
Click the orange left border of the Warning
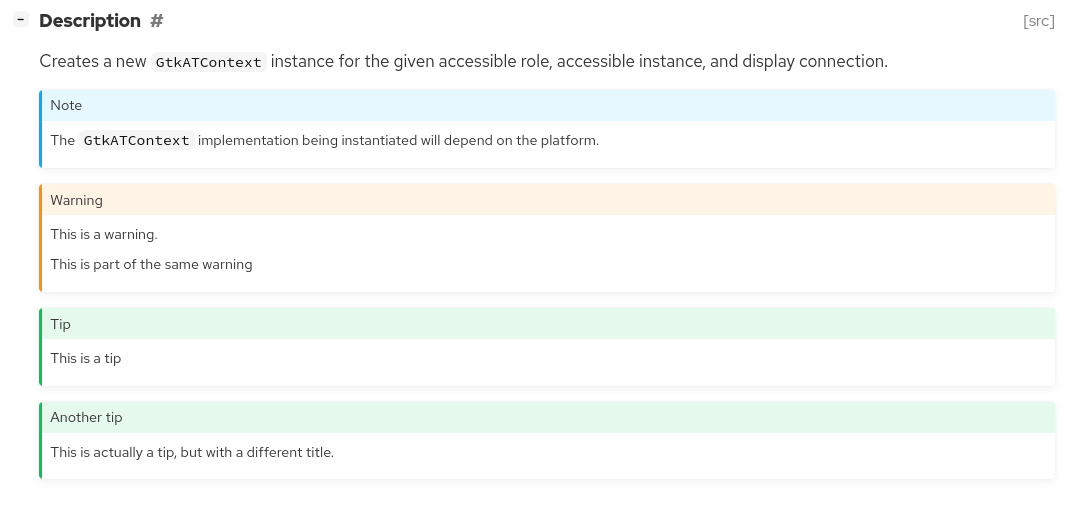(x=41, y=237)
